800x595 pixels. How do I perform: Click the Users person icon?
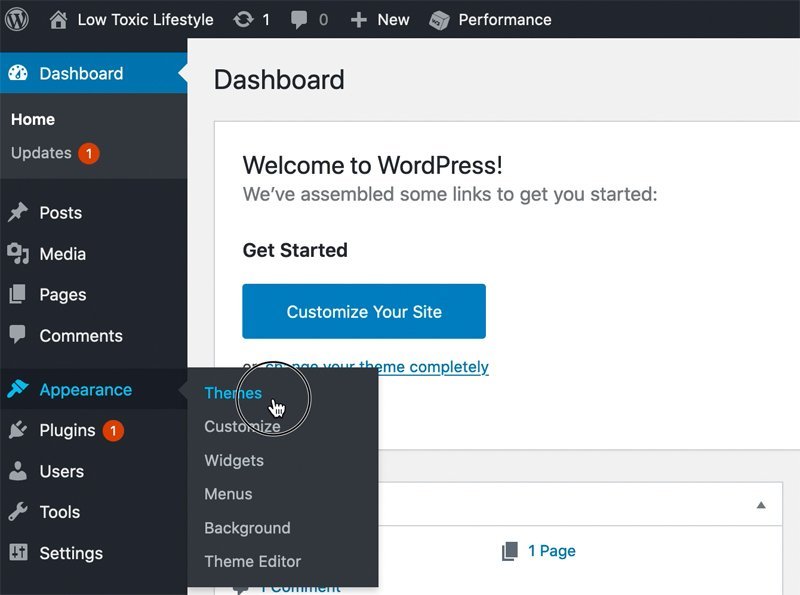pos(18,471)
